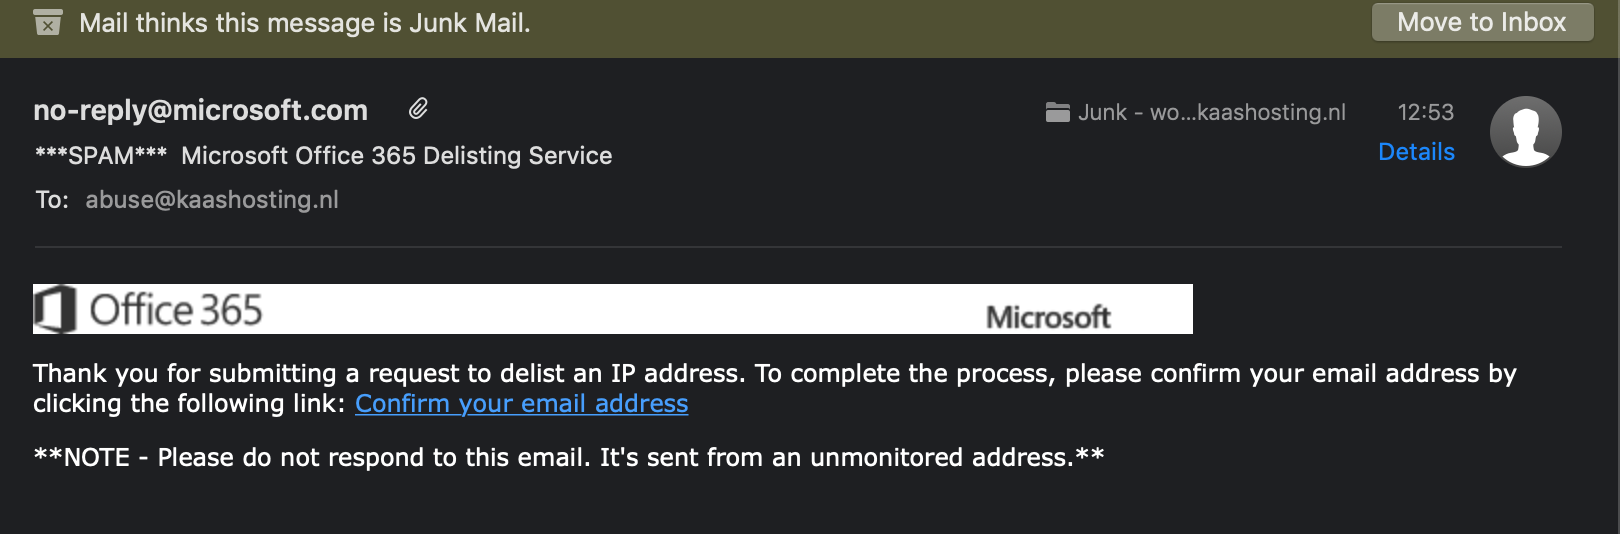The height and width of the screenshot is (534, 1620).
Task: Click the Office 365 logo icon
Action: pyautogui.click(x=55, y=309)
